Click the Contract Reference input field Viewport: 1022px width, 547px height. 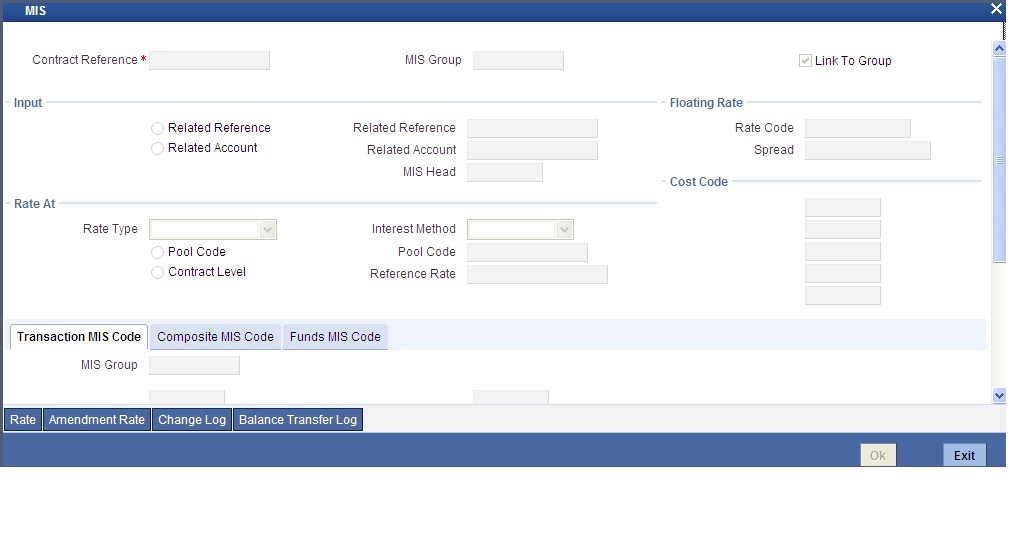(x=209, y=61)
